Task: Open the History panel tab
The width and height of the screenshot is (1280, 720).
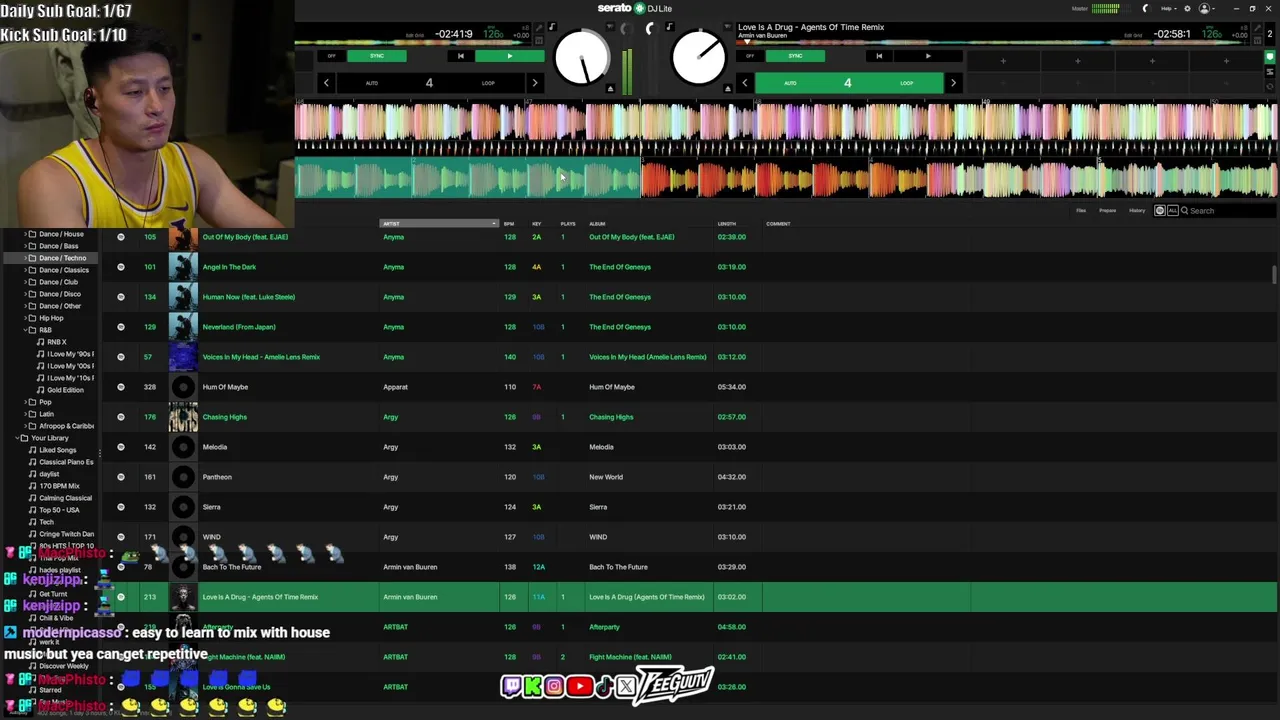Action: pos(1137,211)
